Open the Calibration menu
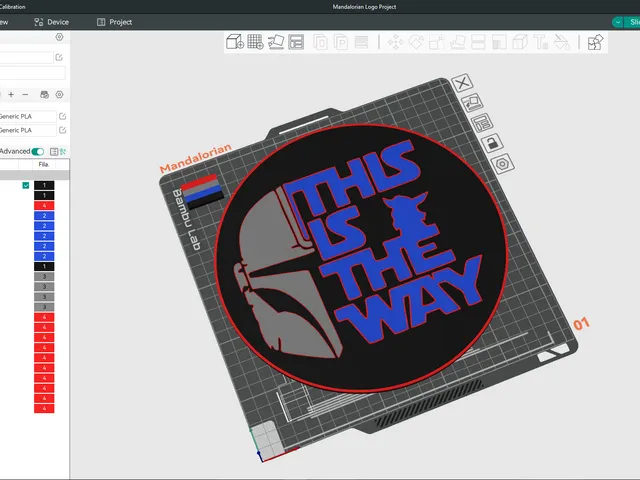This screenshot has width=640, height=480. pos(13,7)
